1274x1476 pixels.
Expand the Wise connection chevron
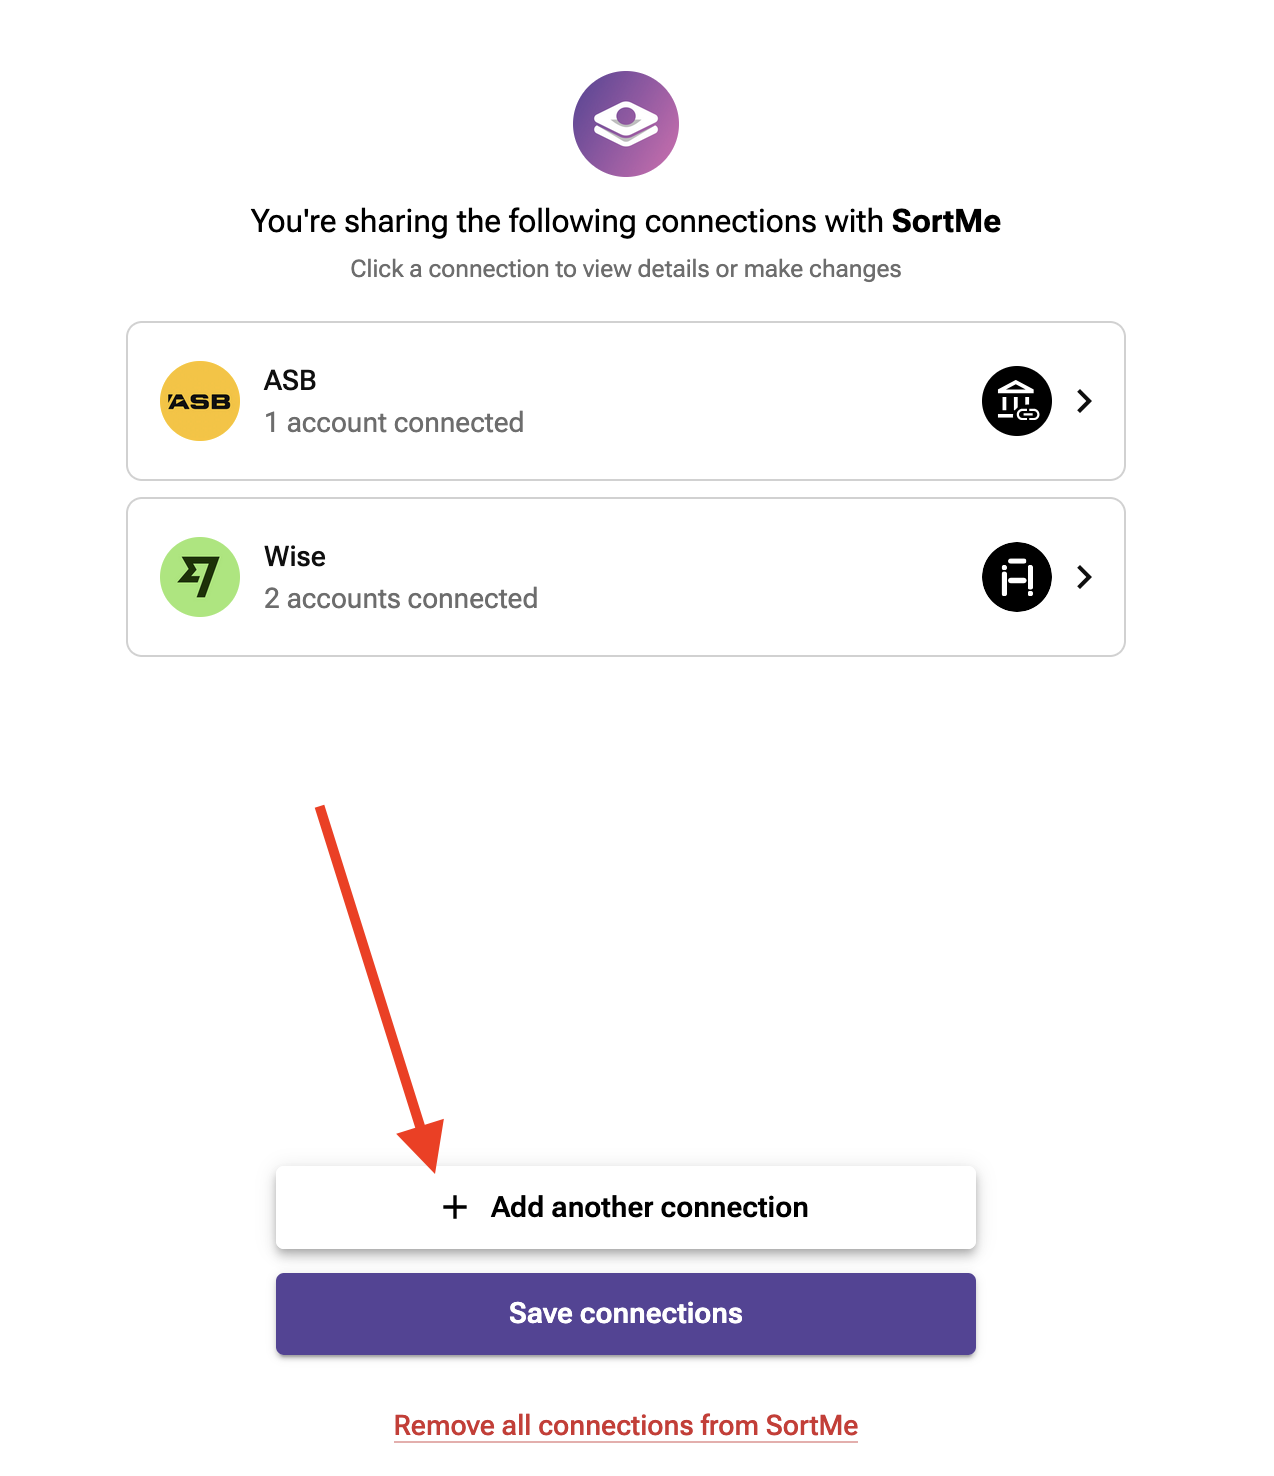point(1084,577)
